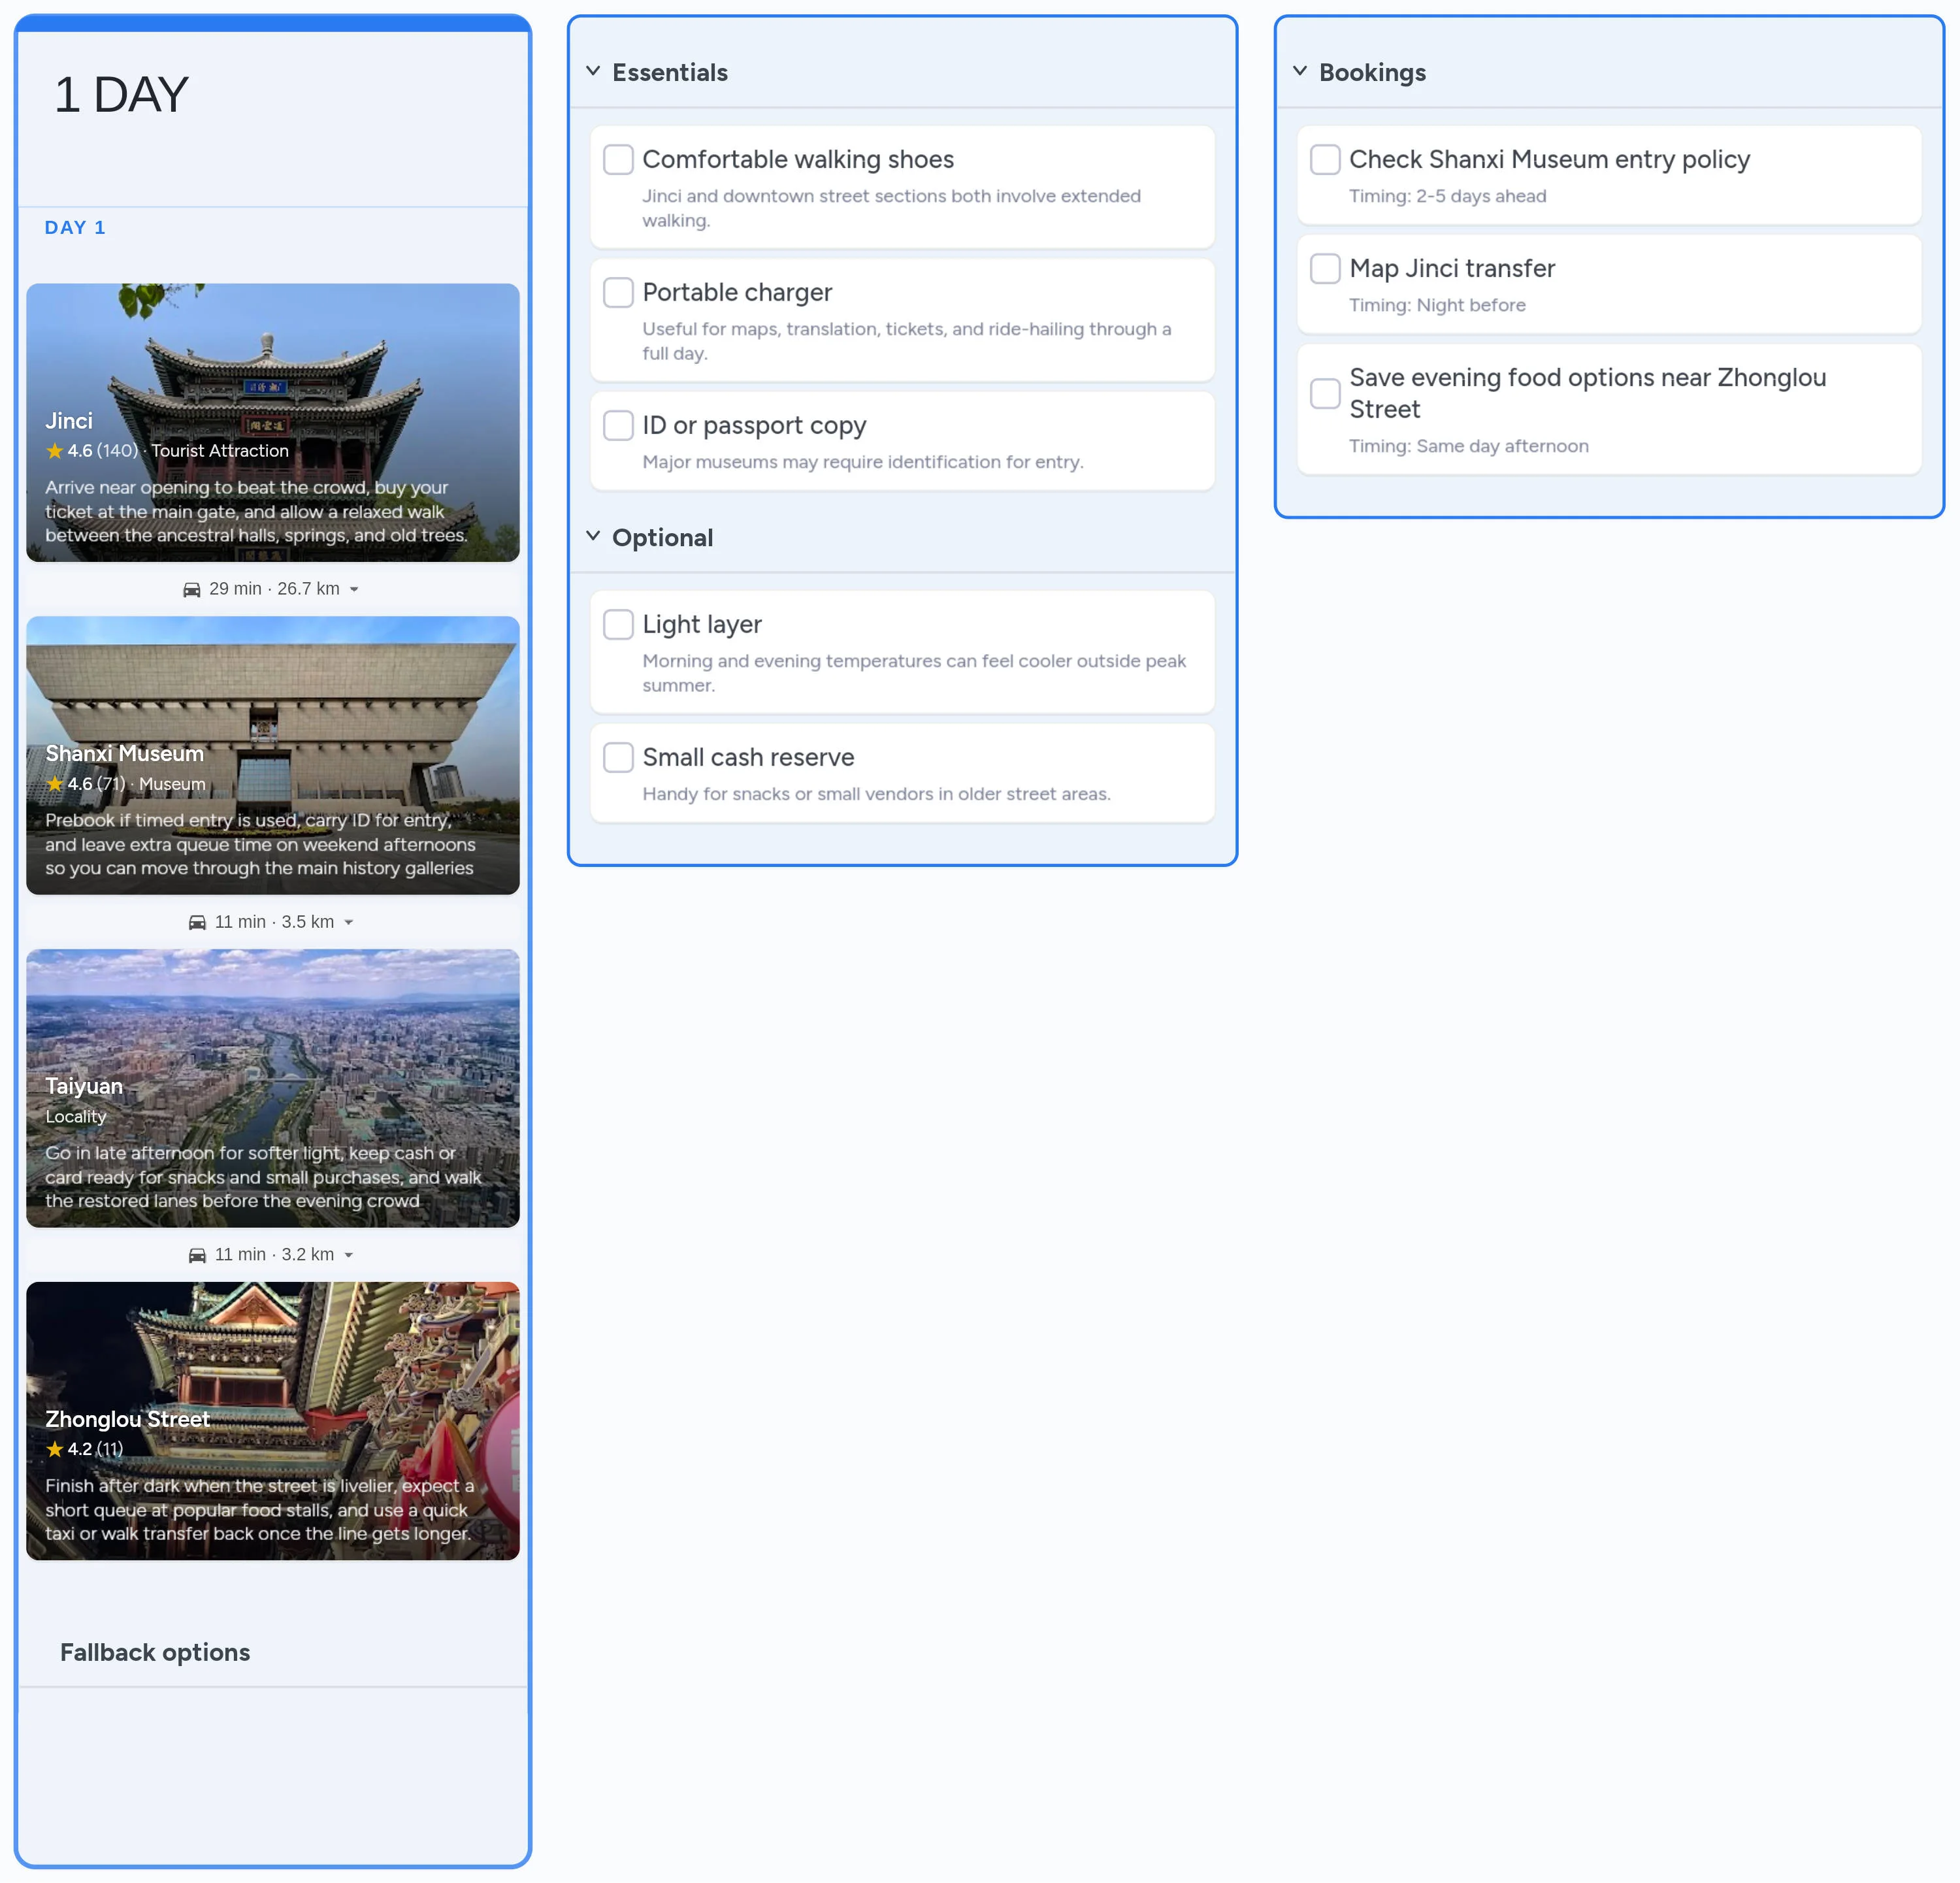Click the star icon on the Shanxi Museum card
This screenshot has width=1960, height=1883.
tap(55, 784)
